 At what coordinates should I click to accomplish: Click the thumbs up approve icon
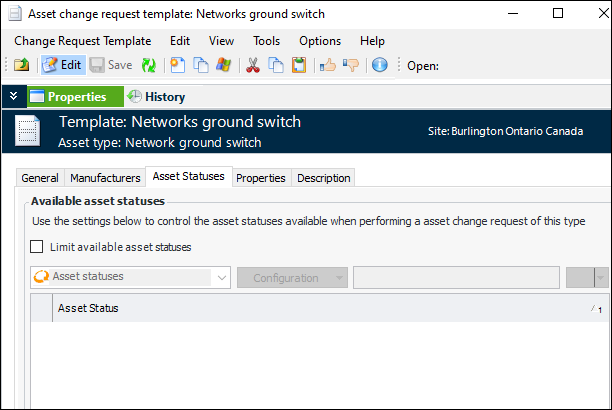(x=327, y=66)
